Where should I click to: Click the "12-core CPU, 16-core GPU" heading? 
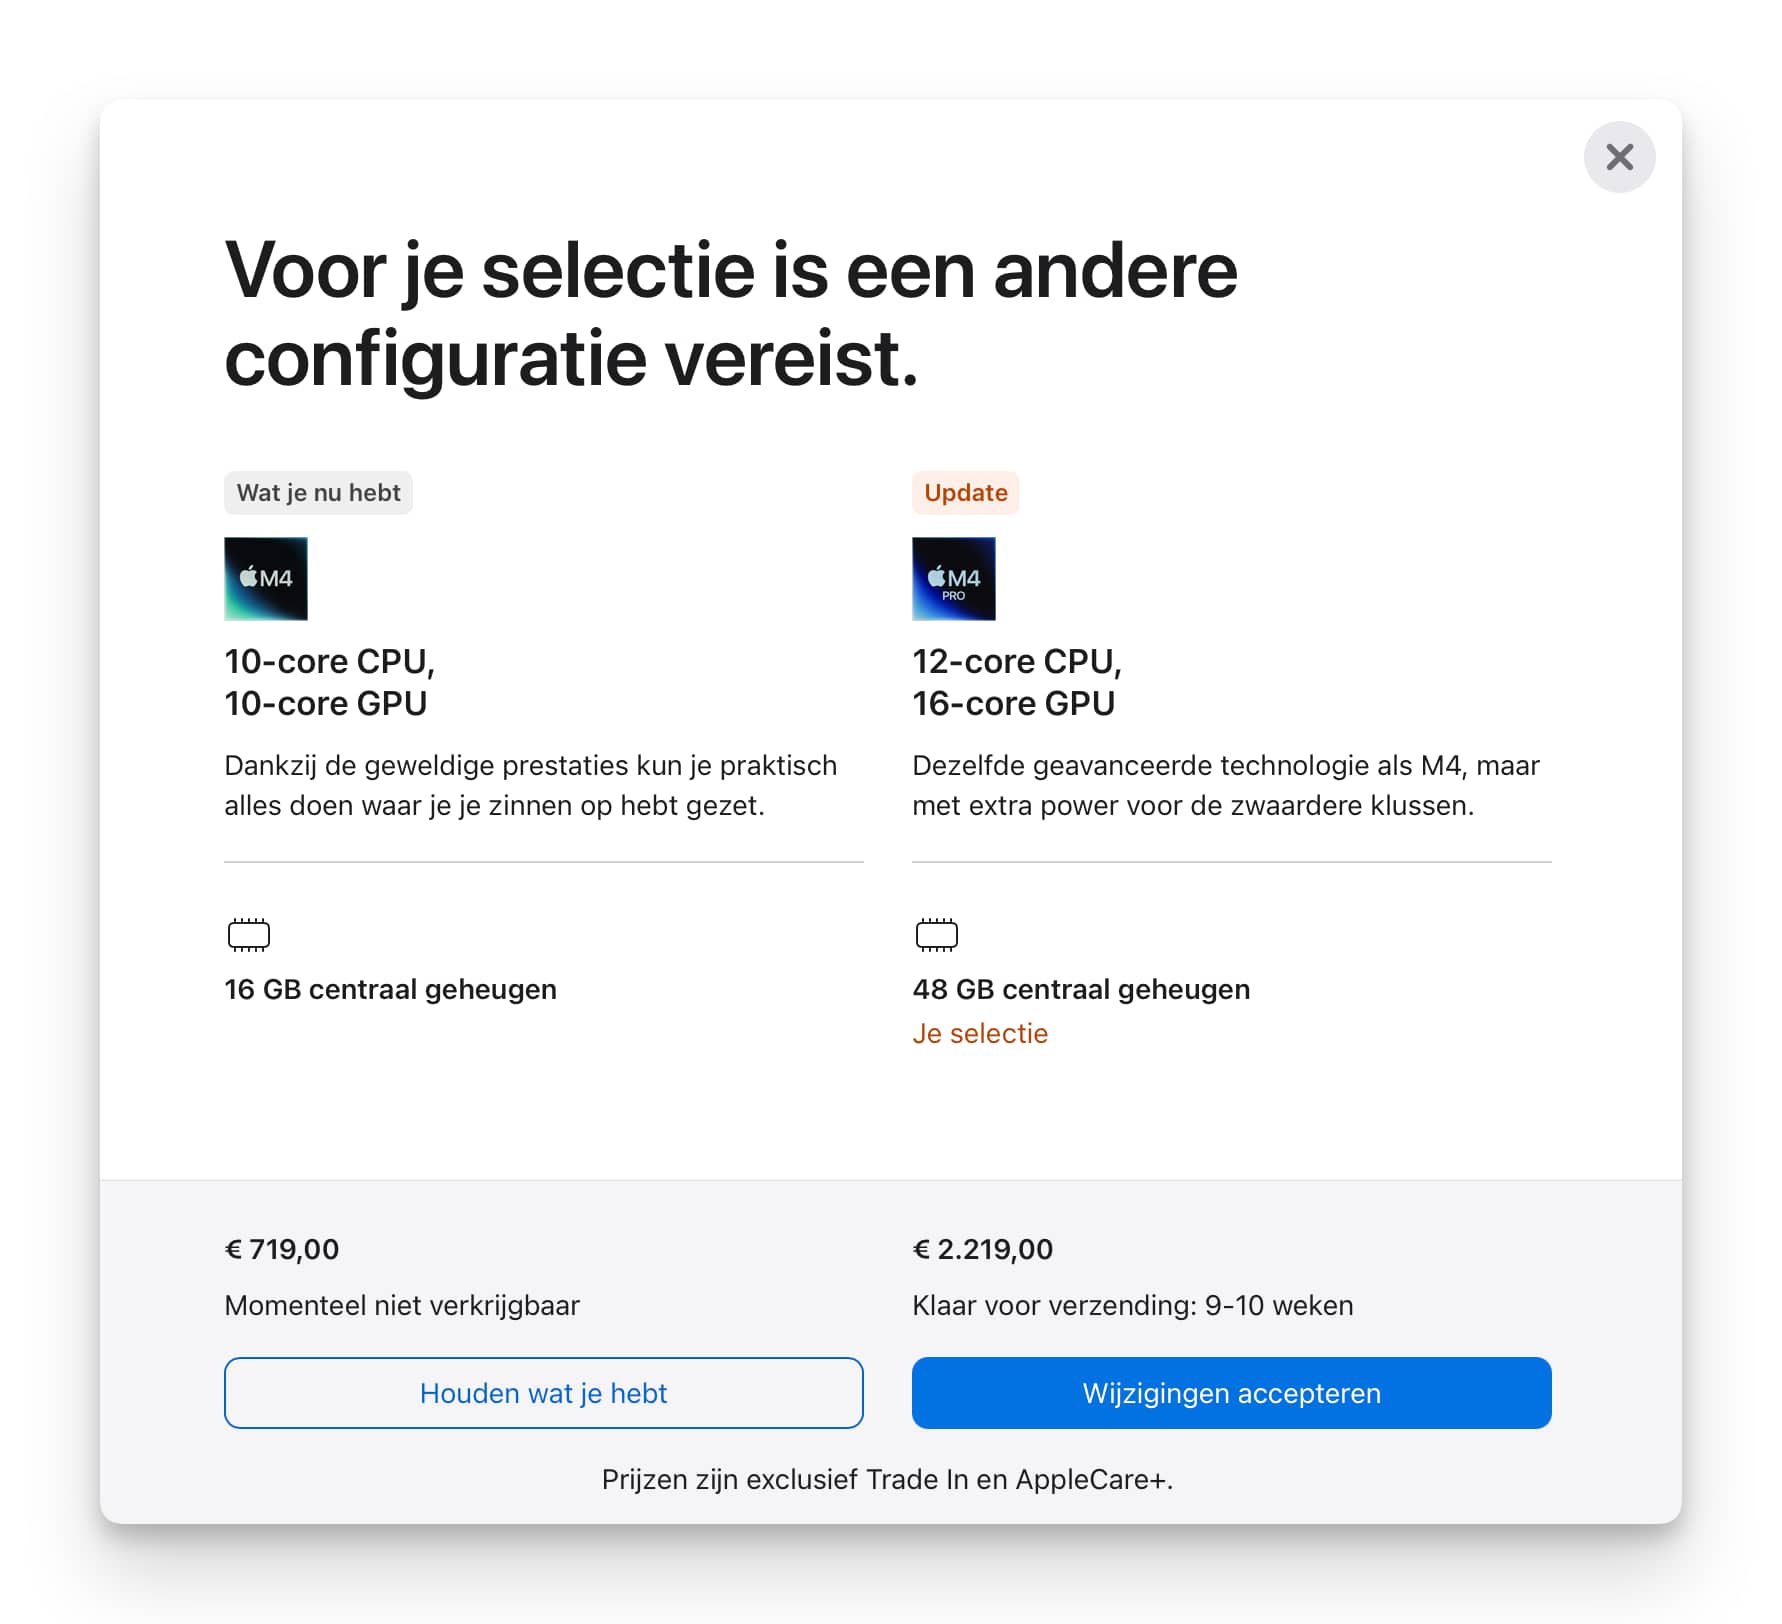click(x=1017, y=682)
